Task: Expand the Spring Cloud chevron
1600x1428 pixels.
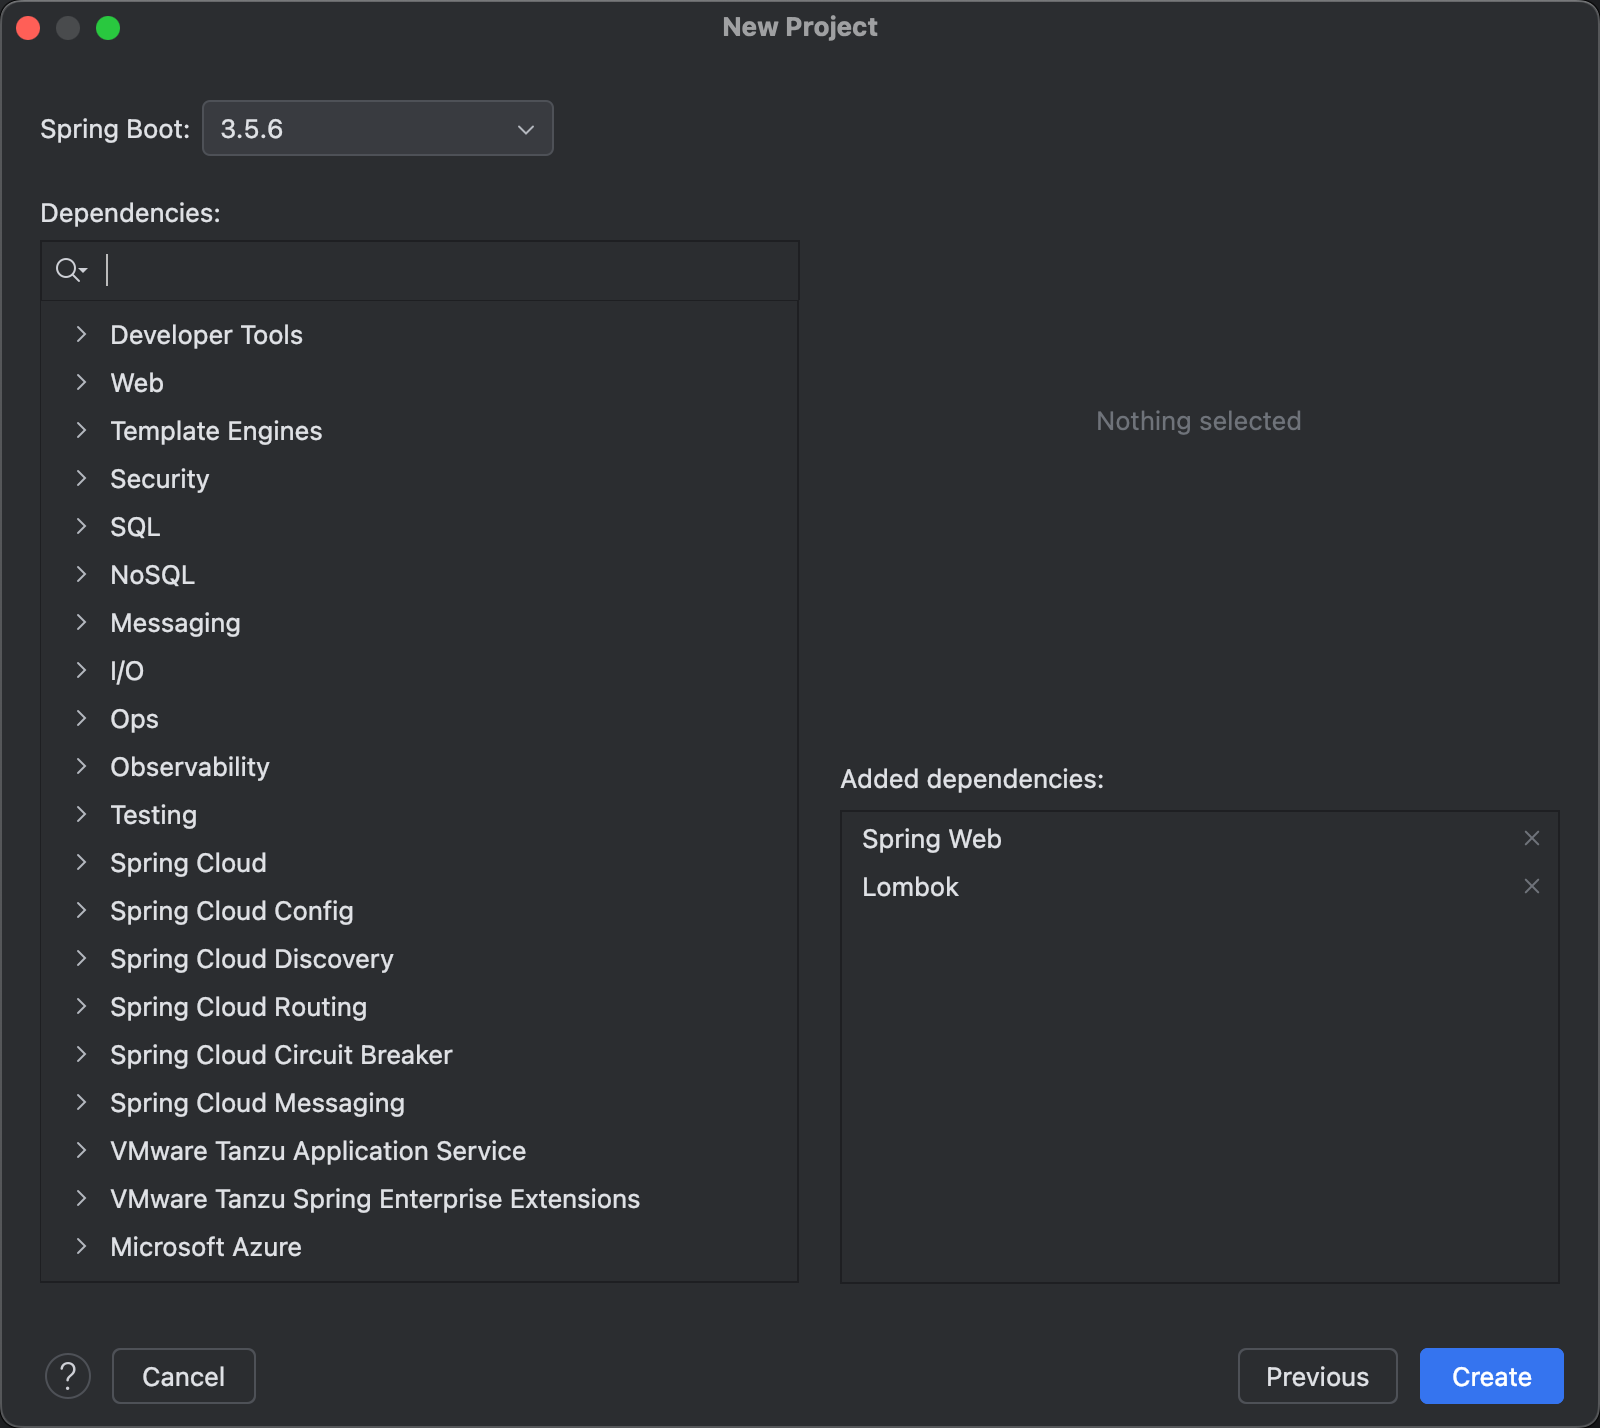Action: (82, 862)
